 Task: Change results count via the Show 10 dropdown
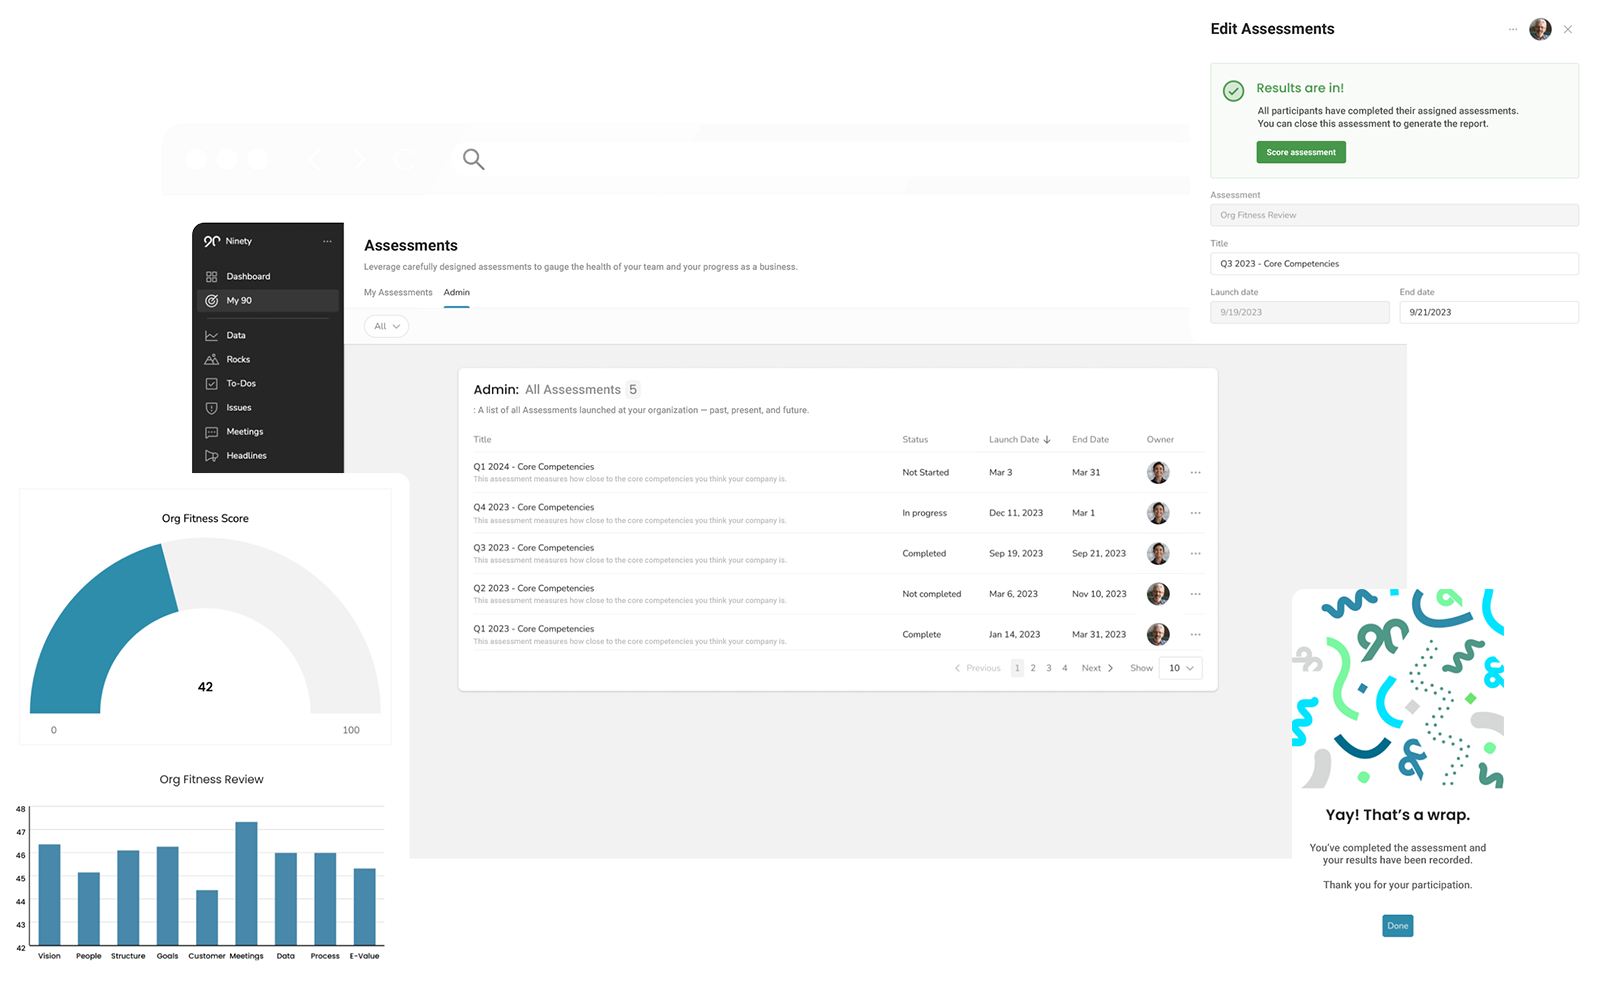(1180, 668)
